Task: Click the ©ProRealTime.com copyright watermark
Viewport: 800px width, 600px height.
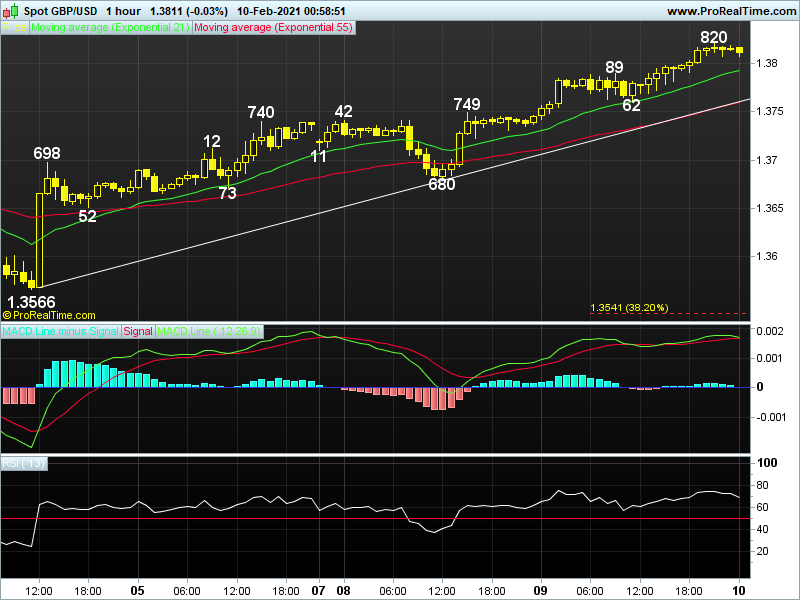Action: [49, 315]
